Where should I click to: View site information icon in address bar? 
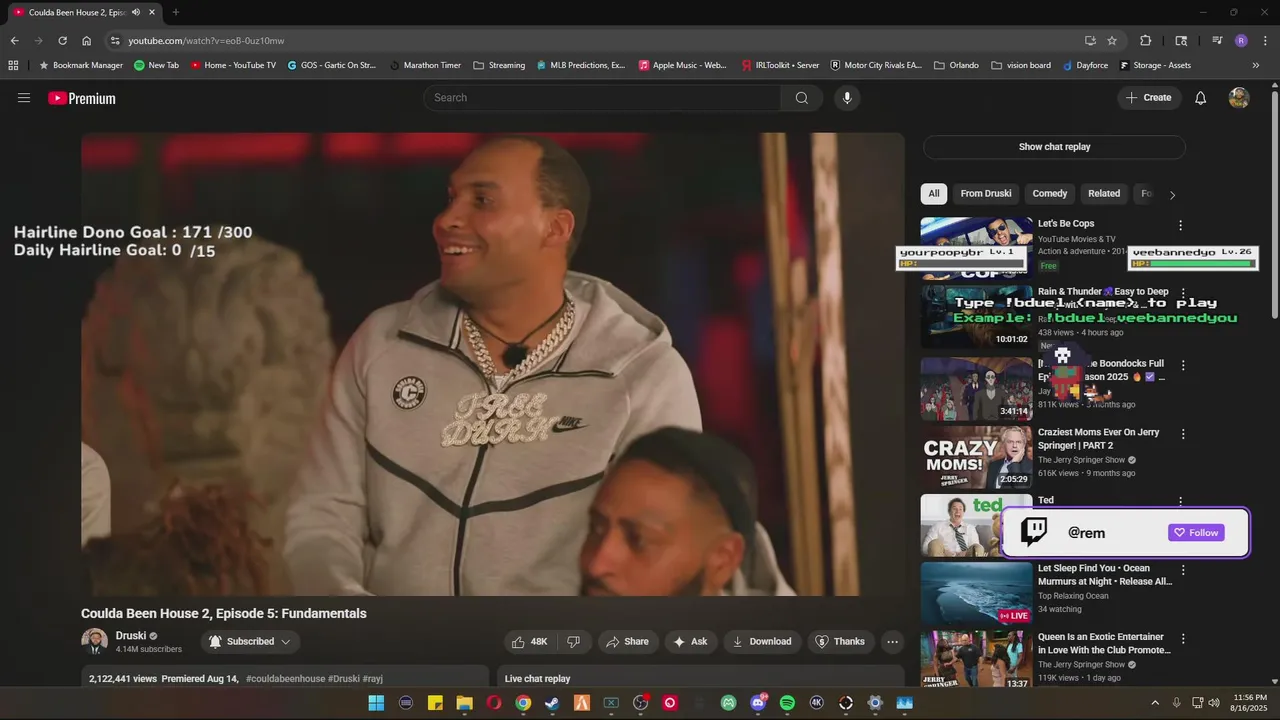(115, 41)
